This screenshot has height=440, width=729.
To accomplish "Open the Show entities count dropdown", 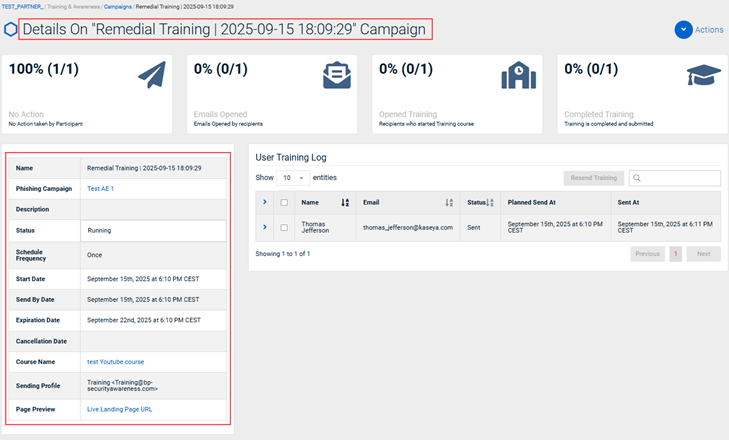I will pos(293,178).
